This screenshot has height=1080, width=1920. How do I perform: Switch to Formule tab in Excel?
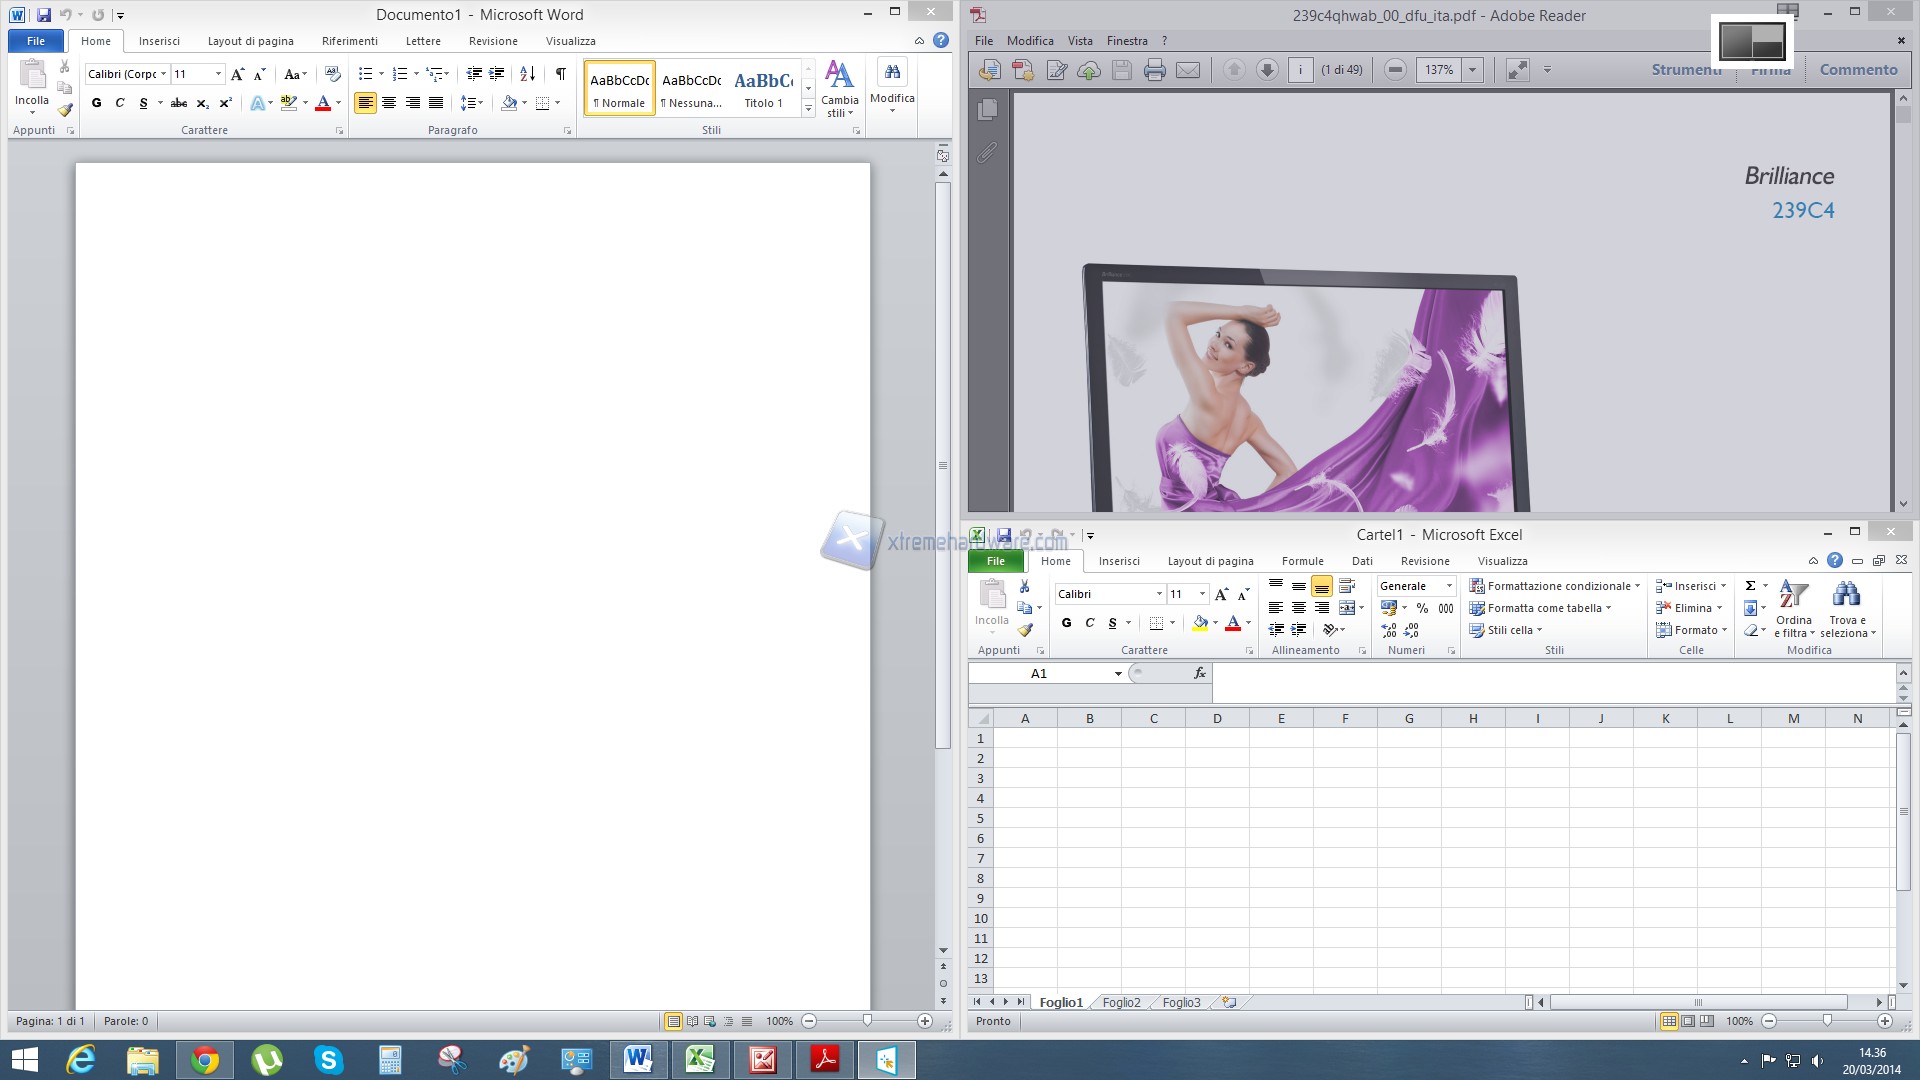[x=1302, y=561]
